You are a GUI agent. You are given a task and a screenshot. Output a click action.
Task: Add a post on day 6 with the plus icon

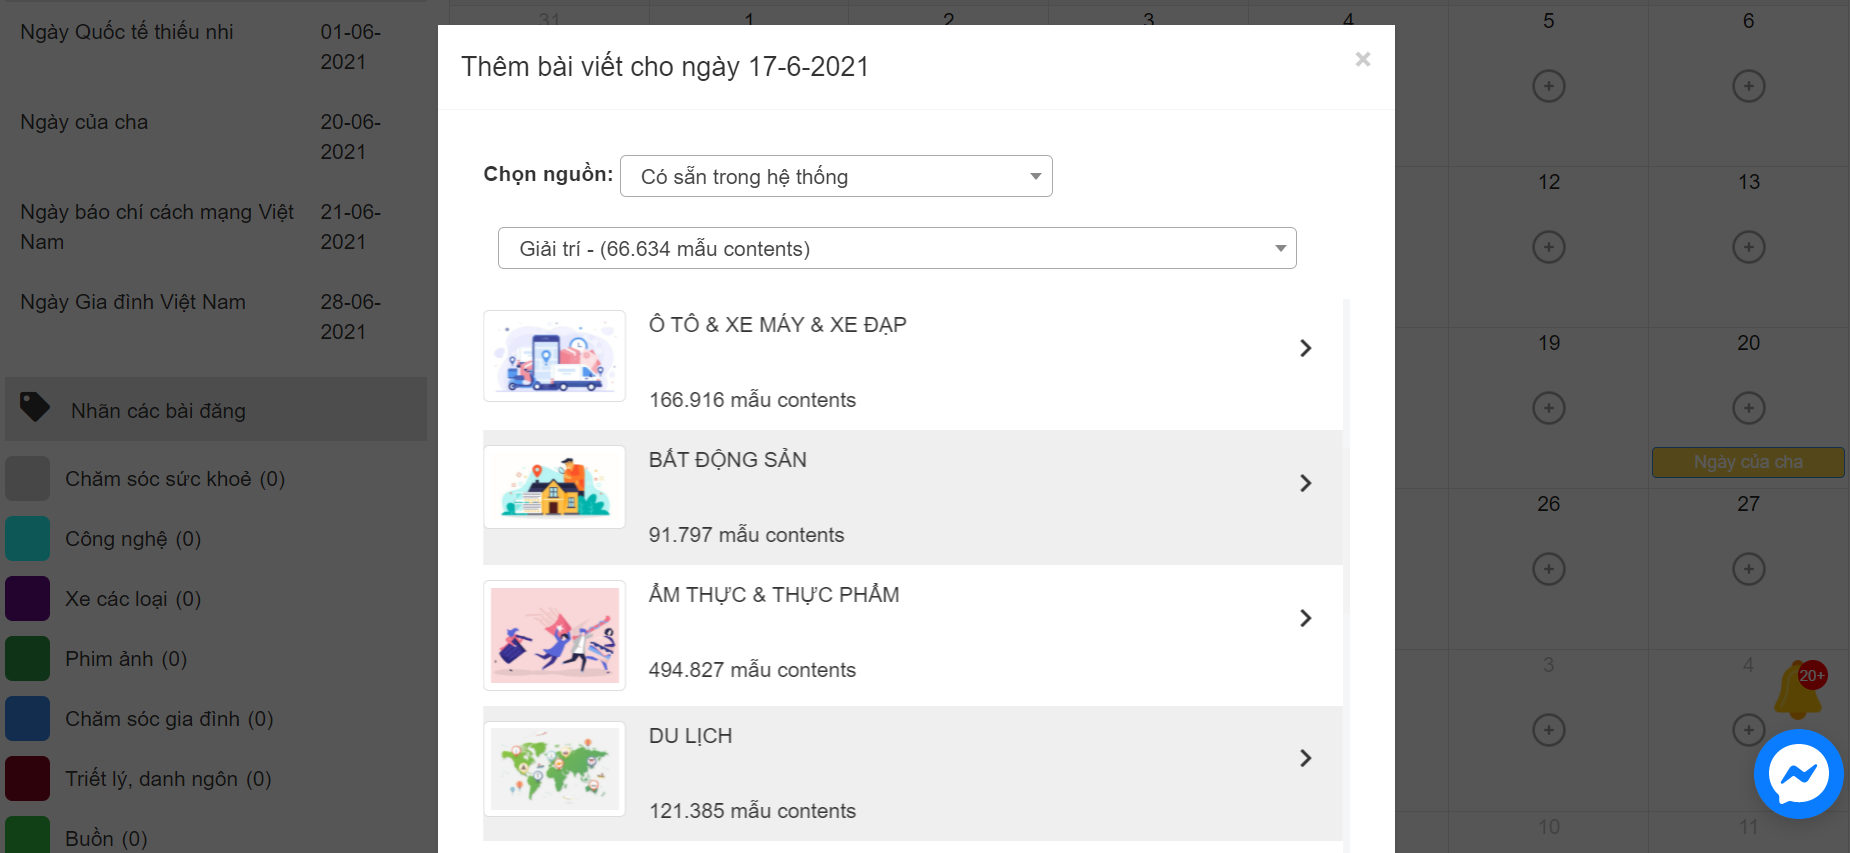pyautogui.click(x=1748, y=86)
